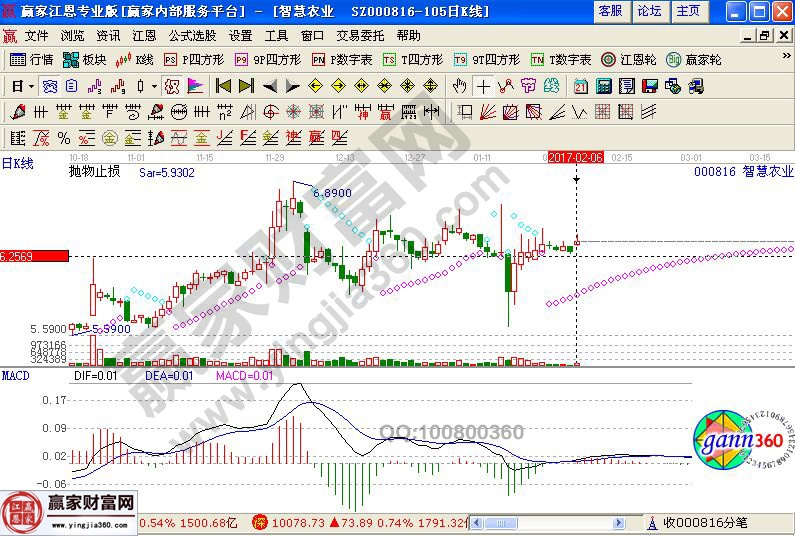795x536 pixels.
Task: Jump to first bar with skip-start arrow
Action: point(223,86)
